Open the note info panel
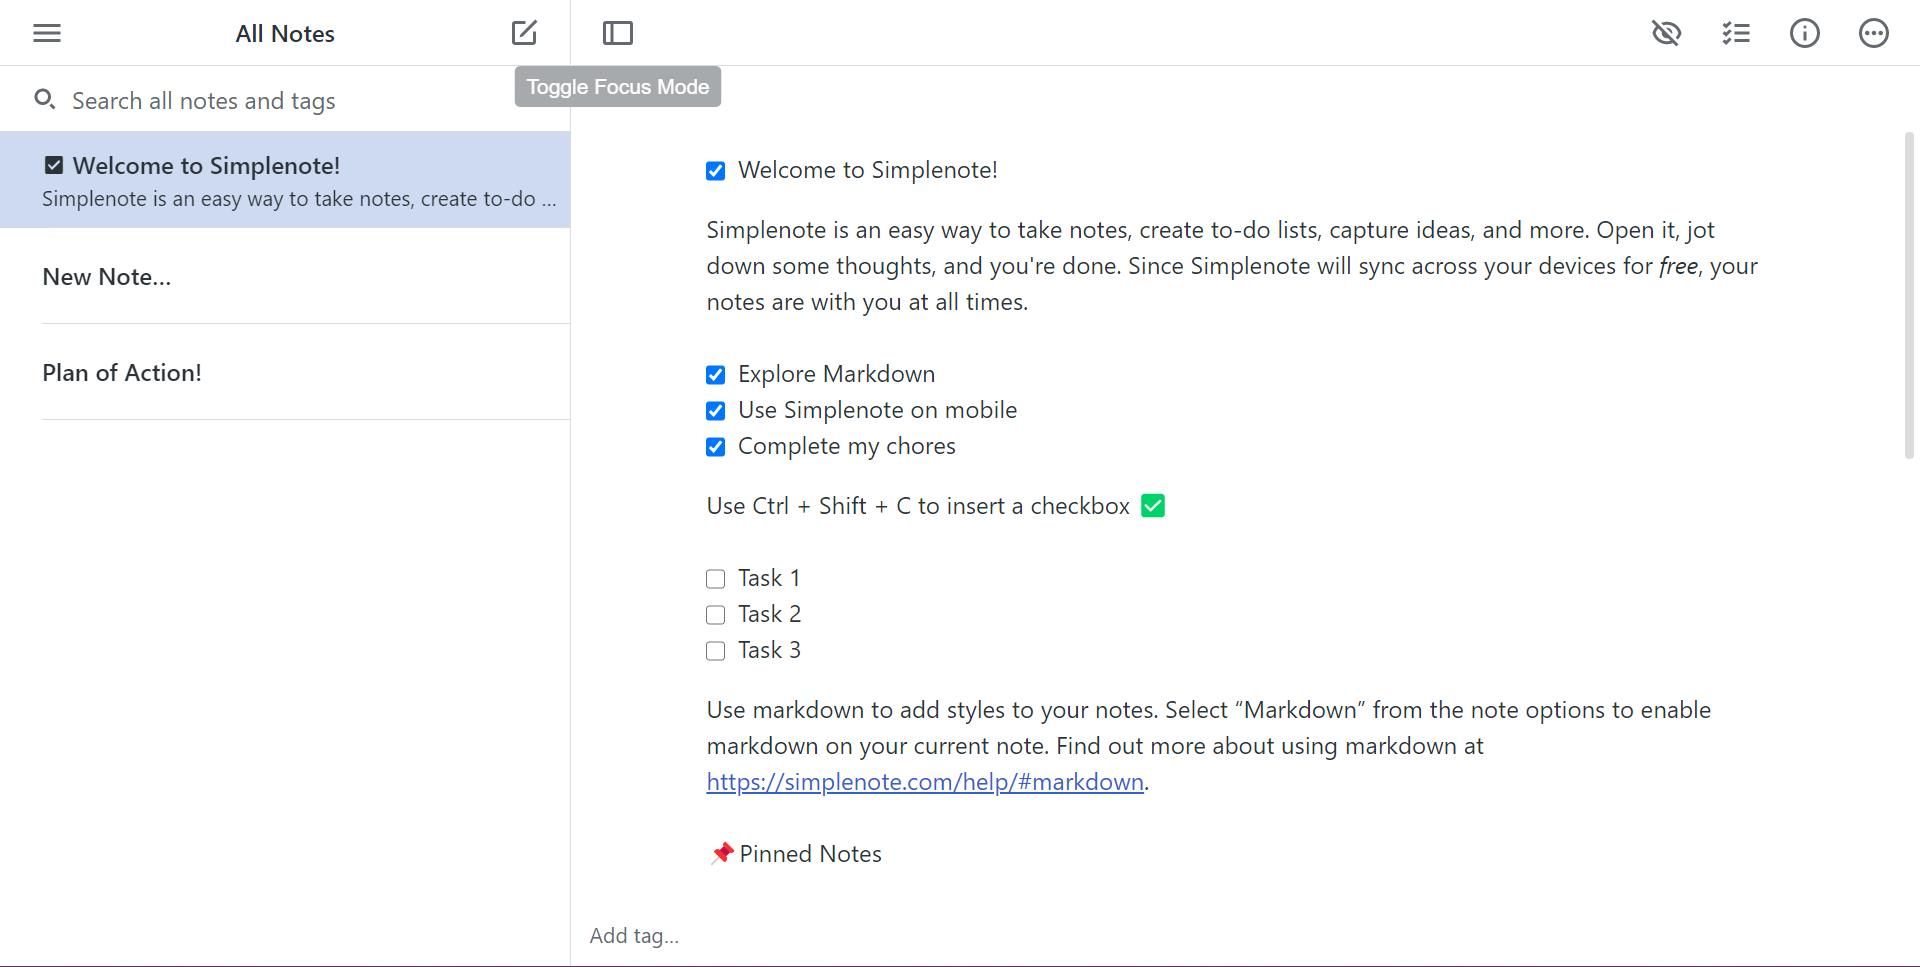Image resolution: width=1920 pixels, height=967 pixels. click(x=1805, y=33)
